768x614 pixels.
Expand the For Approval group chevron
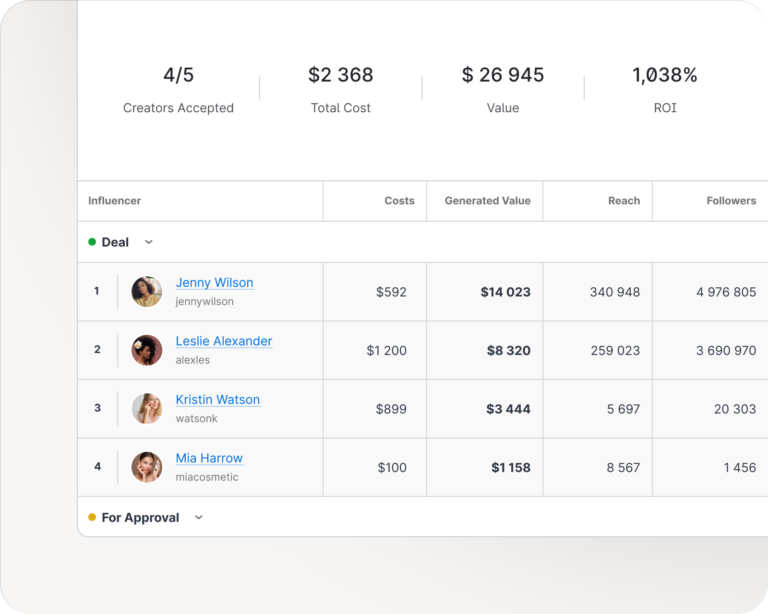(x=198, y=517)
